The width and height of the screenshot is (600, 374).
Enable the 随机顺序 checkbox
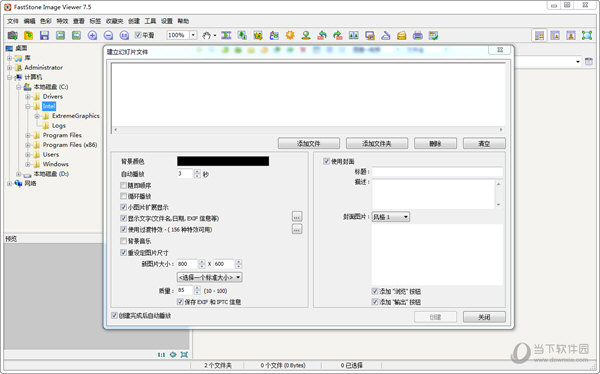(x=123, y=185)
